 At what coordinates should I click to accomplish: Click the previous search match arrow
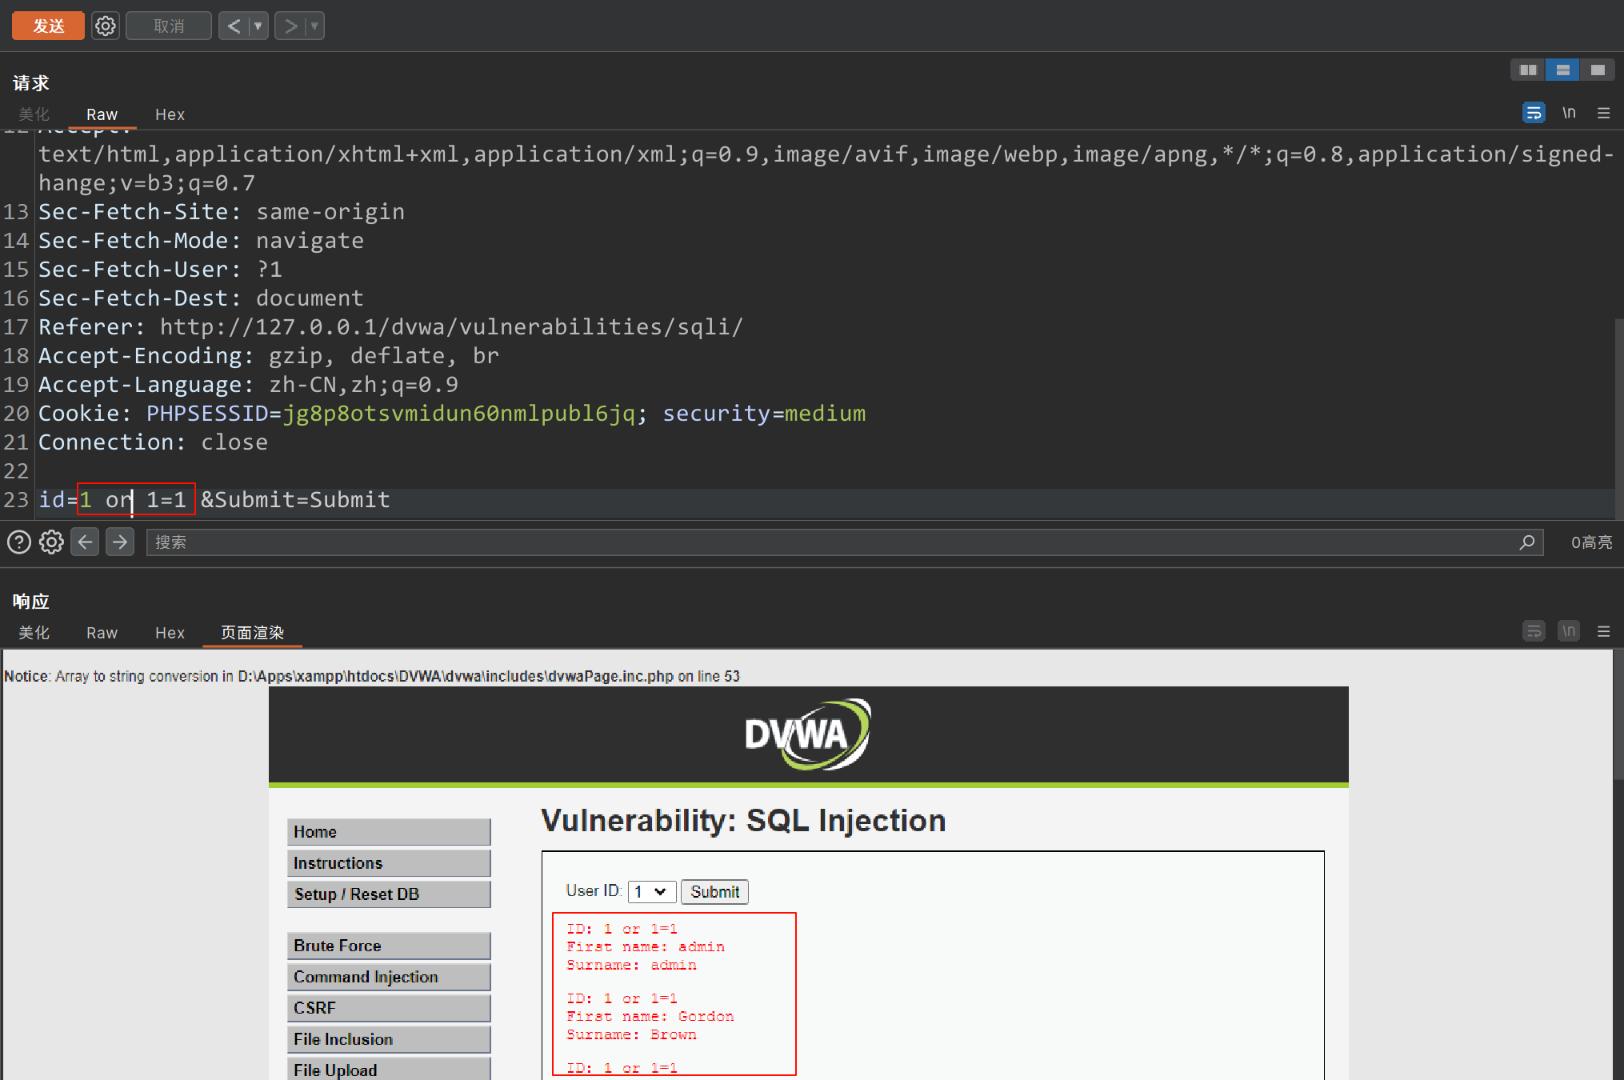(x=85, y=541)
